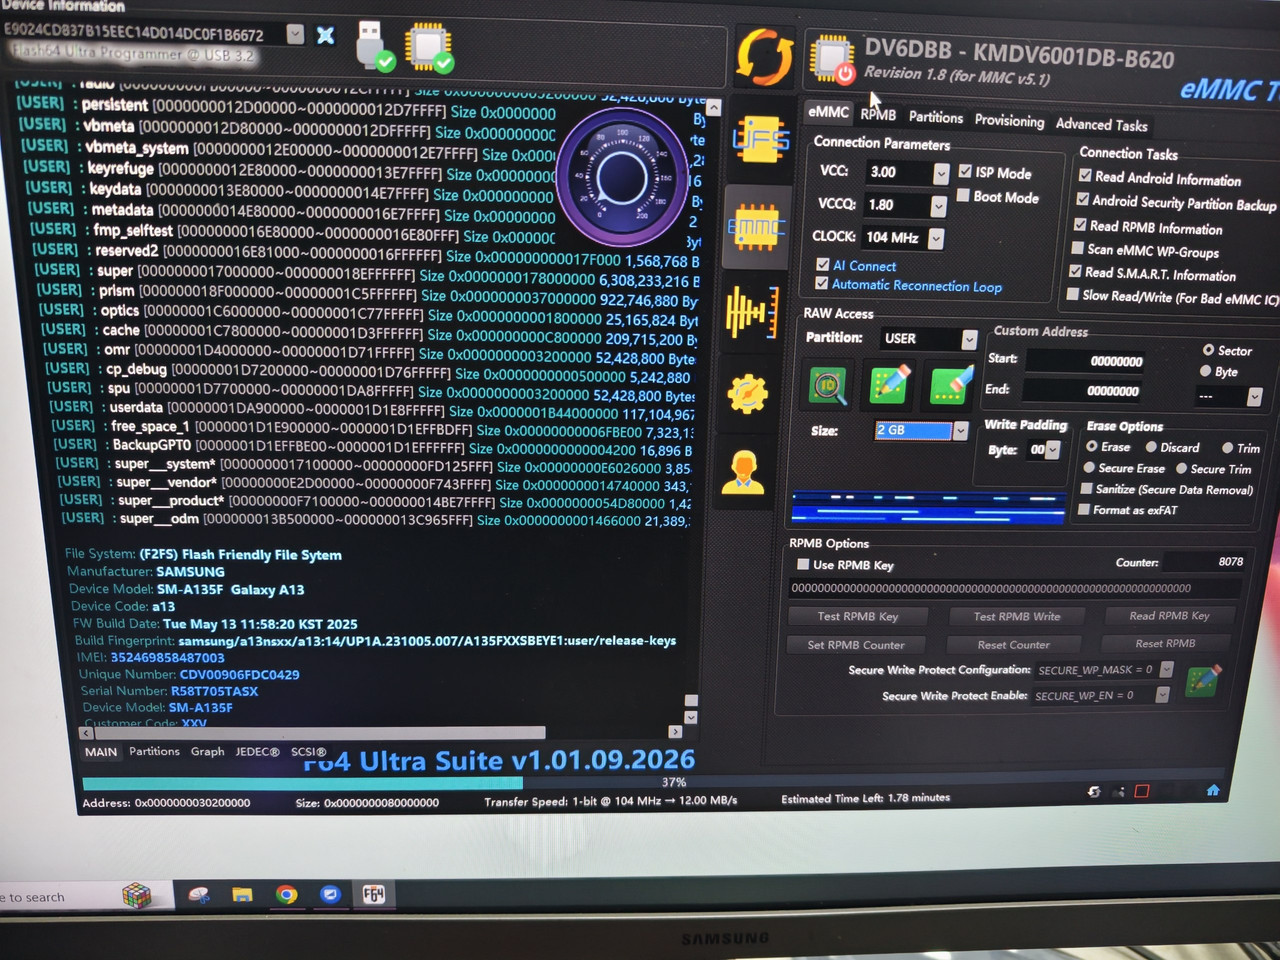Toggle Android Security Partition Backup checkbox
Viewport: 1280px width, 960px height.
pos(1082,200)
